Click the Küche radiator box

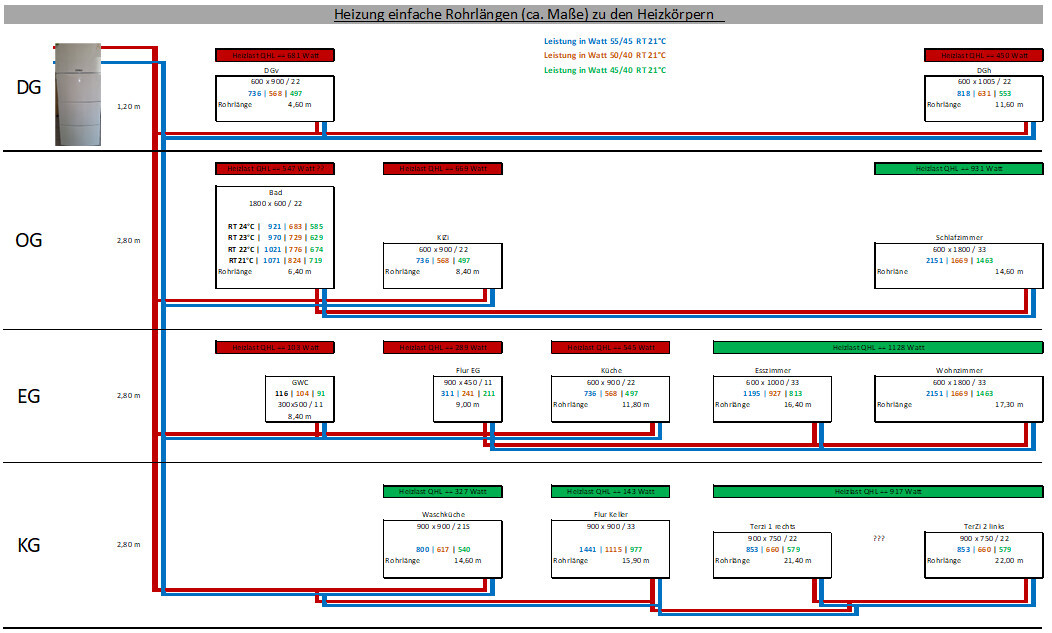point(611,397)
